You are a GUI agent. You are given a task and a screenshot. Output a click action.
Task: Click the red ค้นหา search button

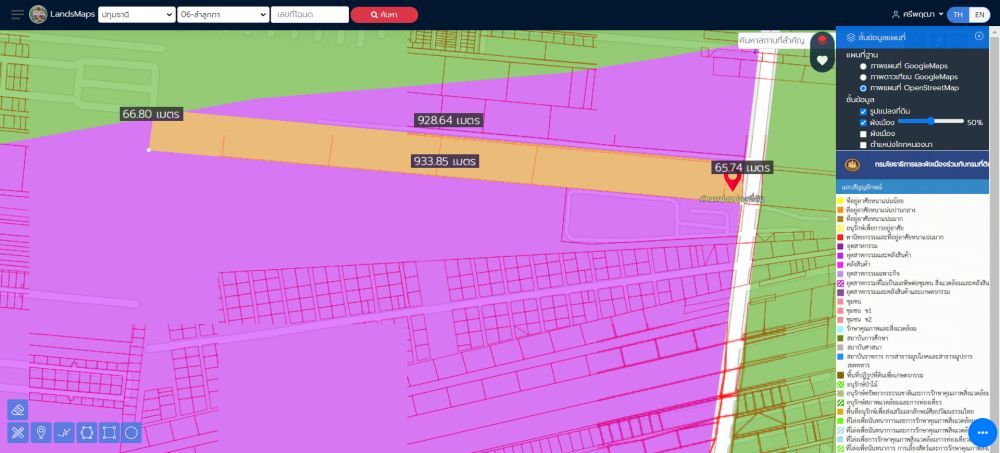pos(384,15)
